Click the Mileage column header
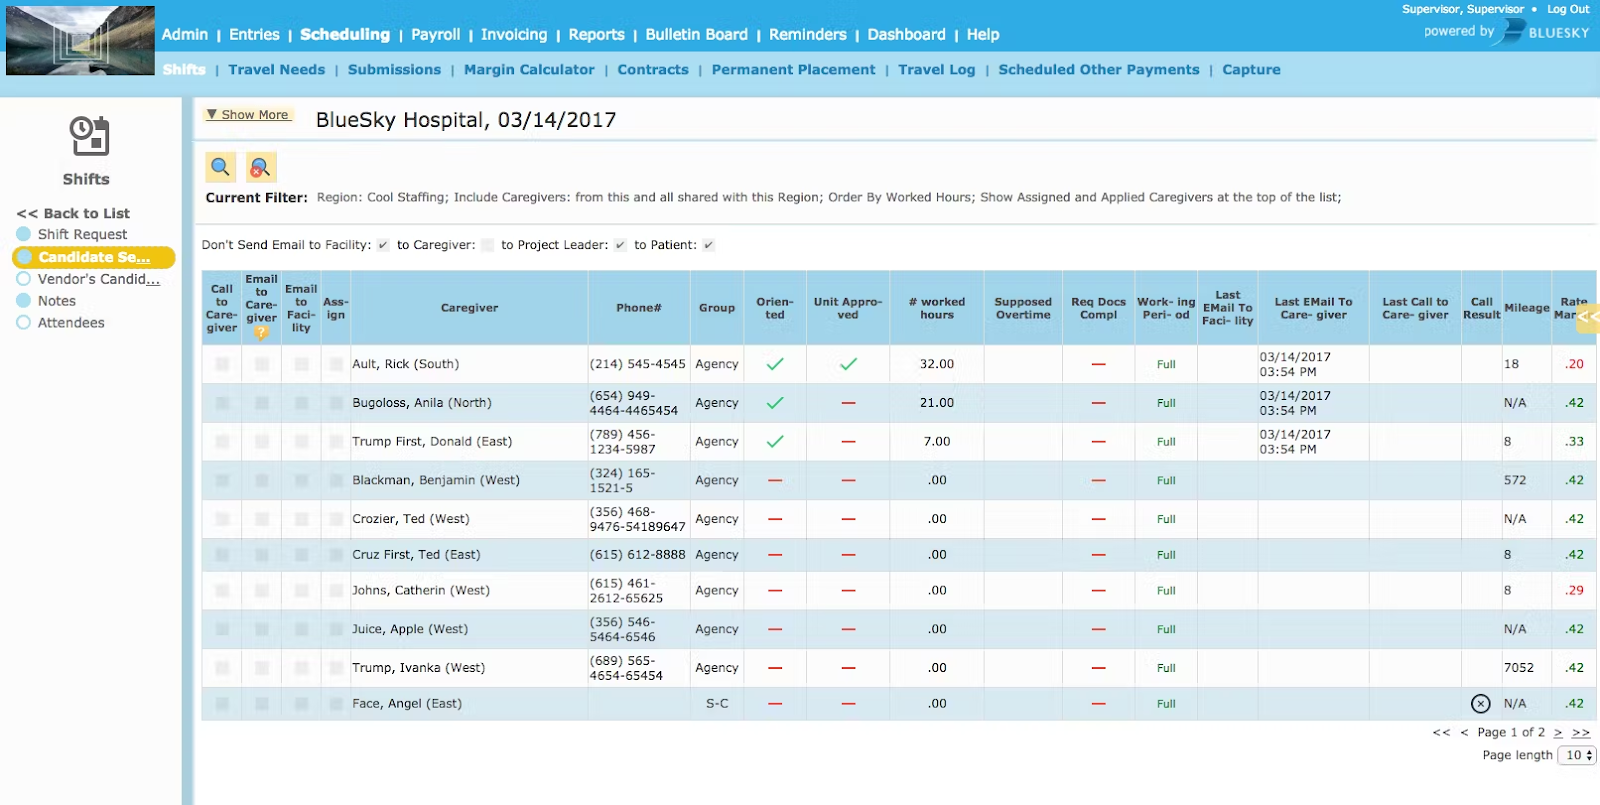The image size is (1600, 805). point(1527,308)
